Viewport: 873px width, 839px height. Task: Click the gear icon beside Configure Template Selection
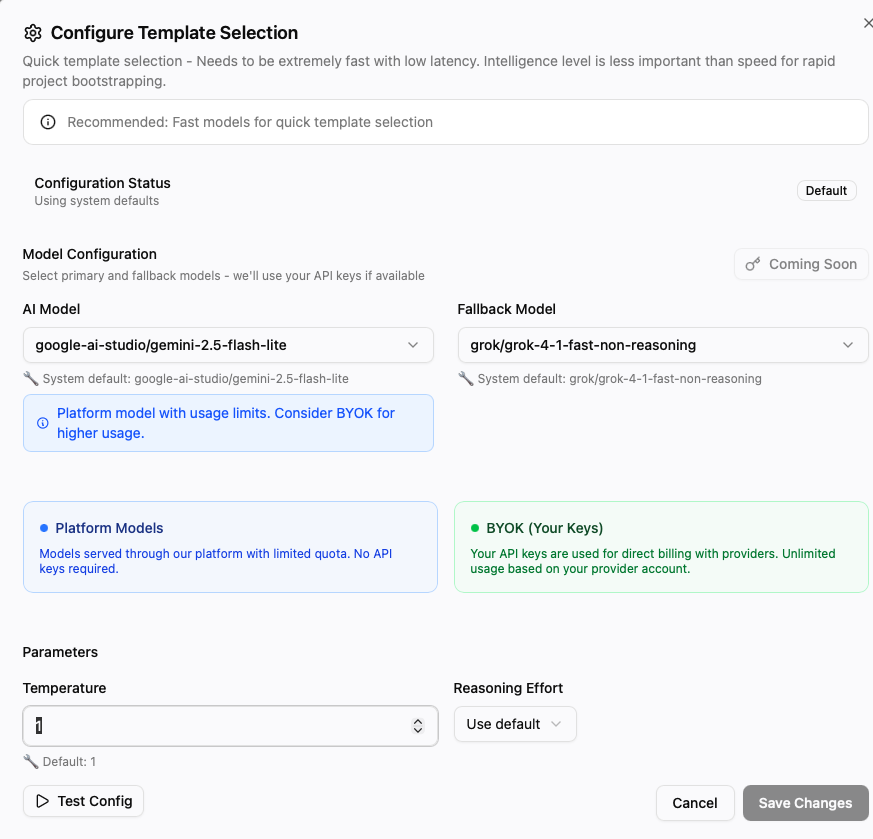[x=33, y=33]
